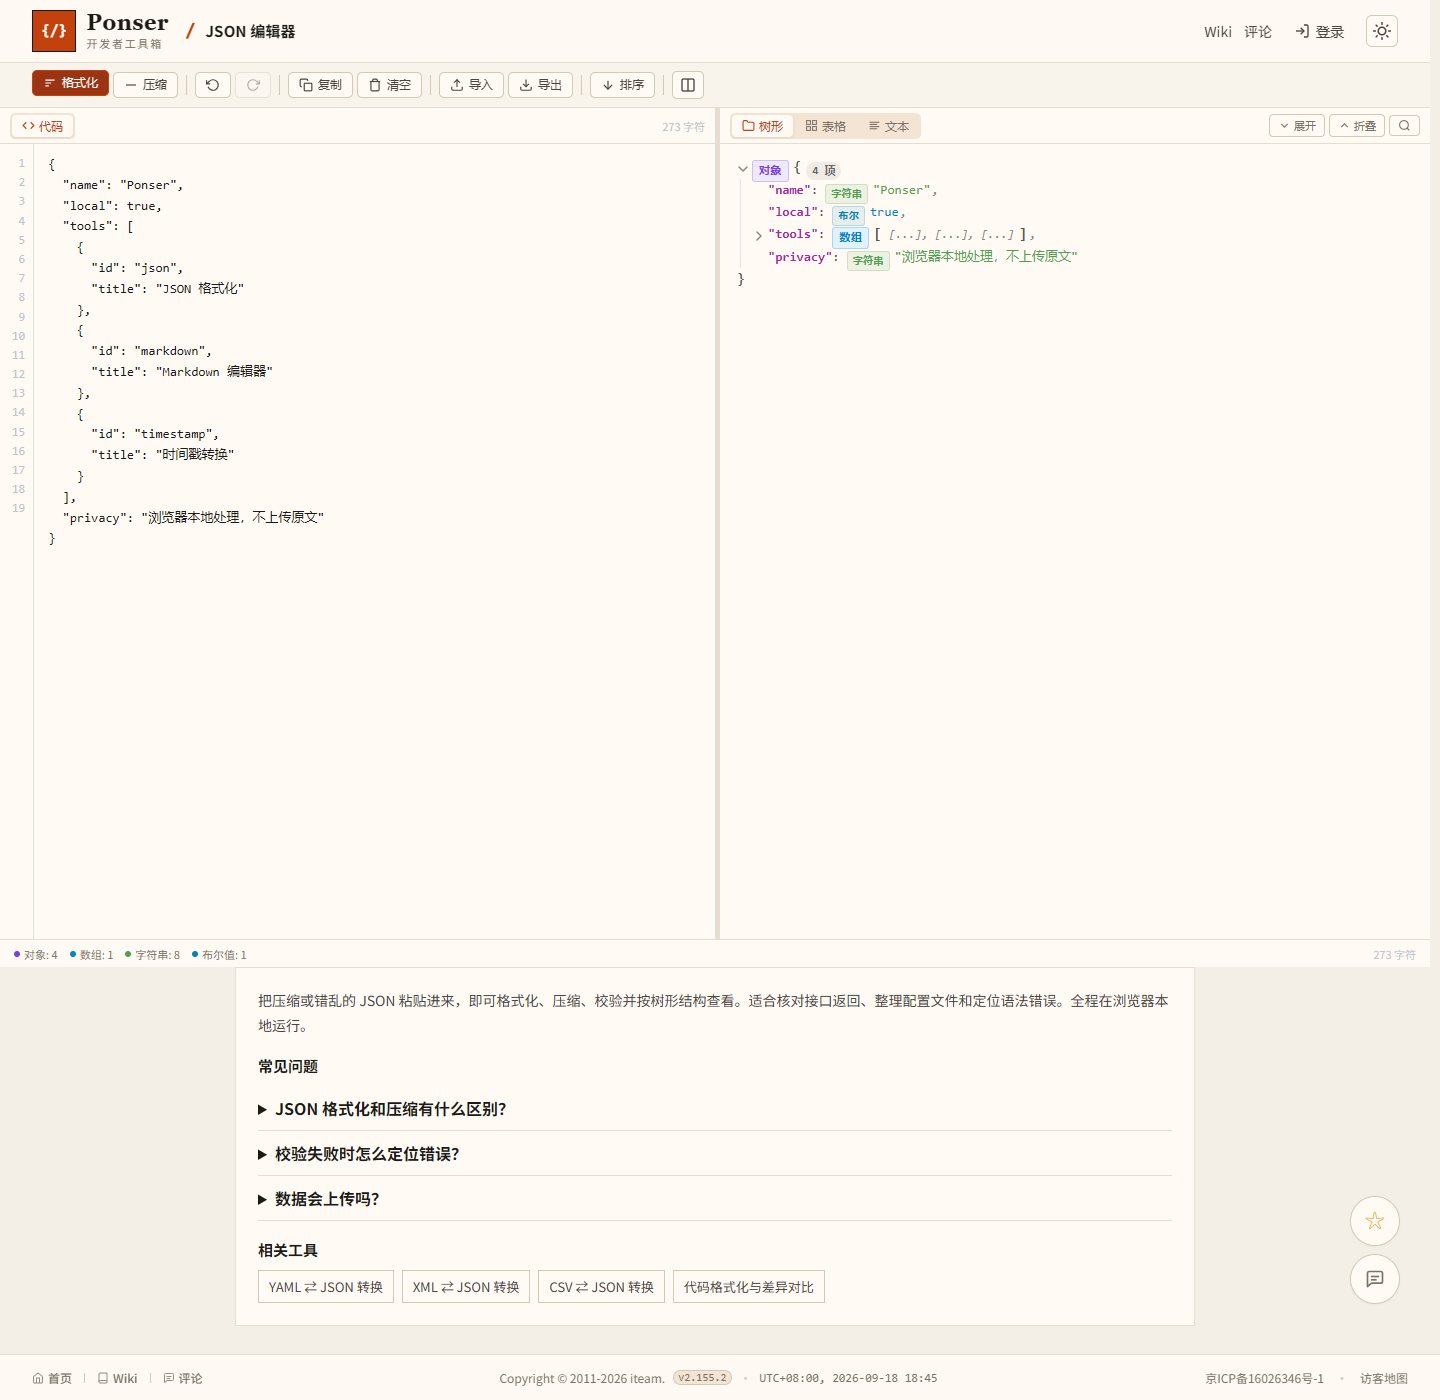Click 折叠 to collapse all nodes

(x=1357, y=126)
